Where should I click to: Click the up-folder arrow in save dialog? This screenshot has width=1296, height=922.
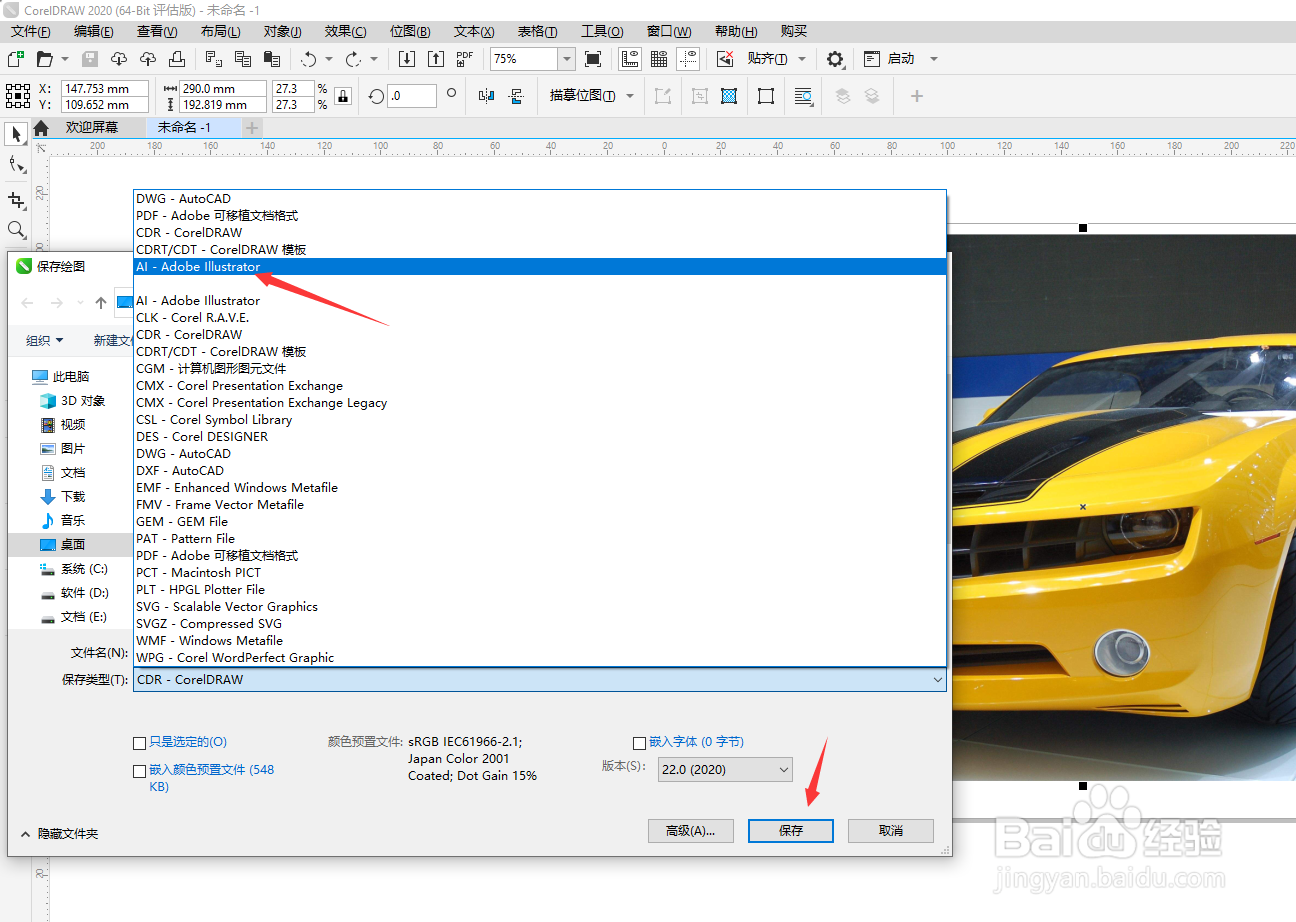pos(101,303)
